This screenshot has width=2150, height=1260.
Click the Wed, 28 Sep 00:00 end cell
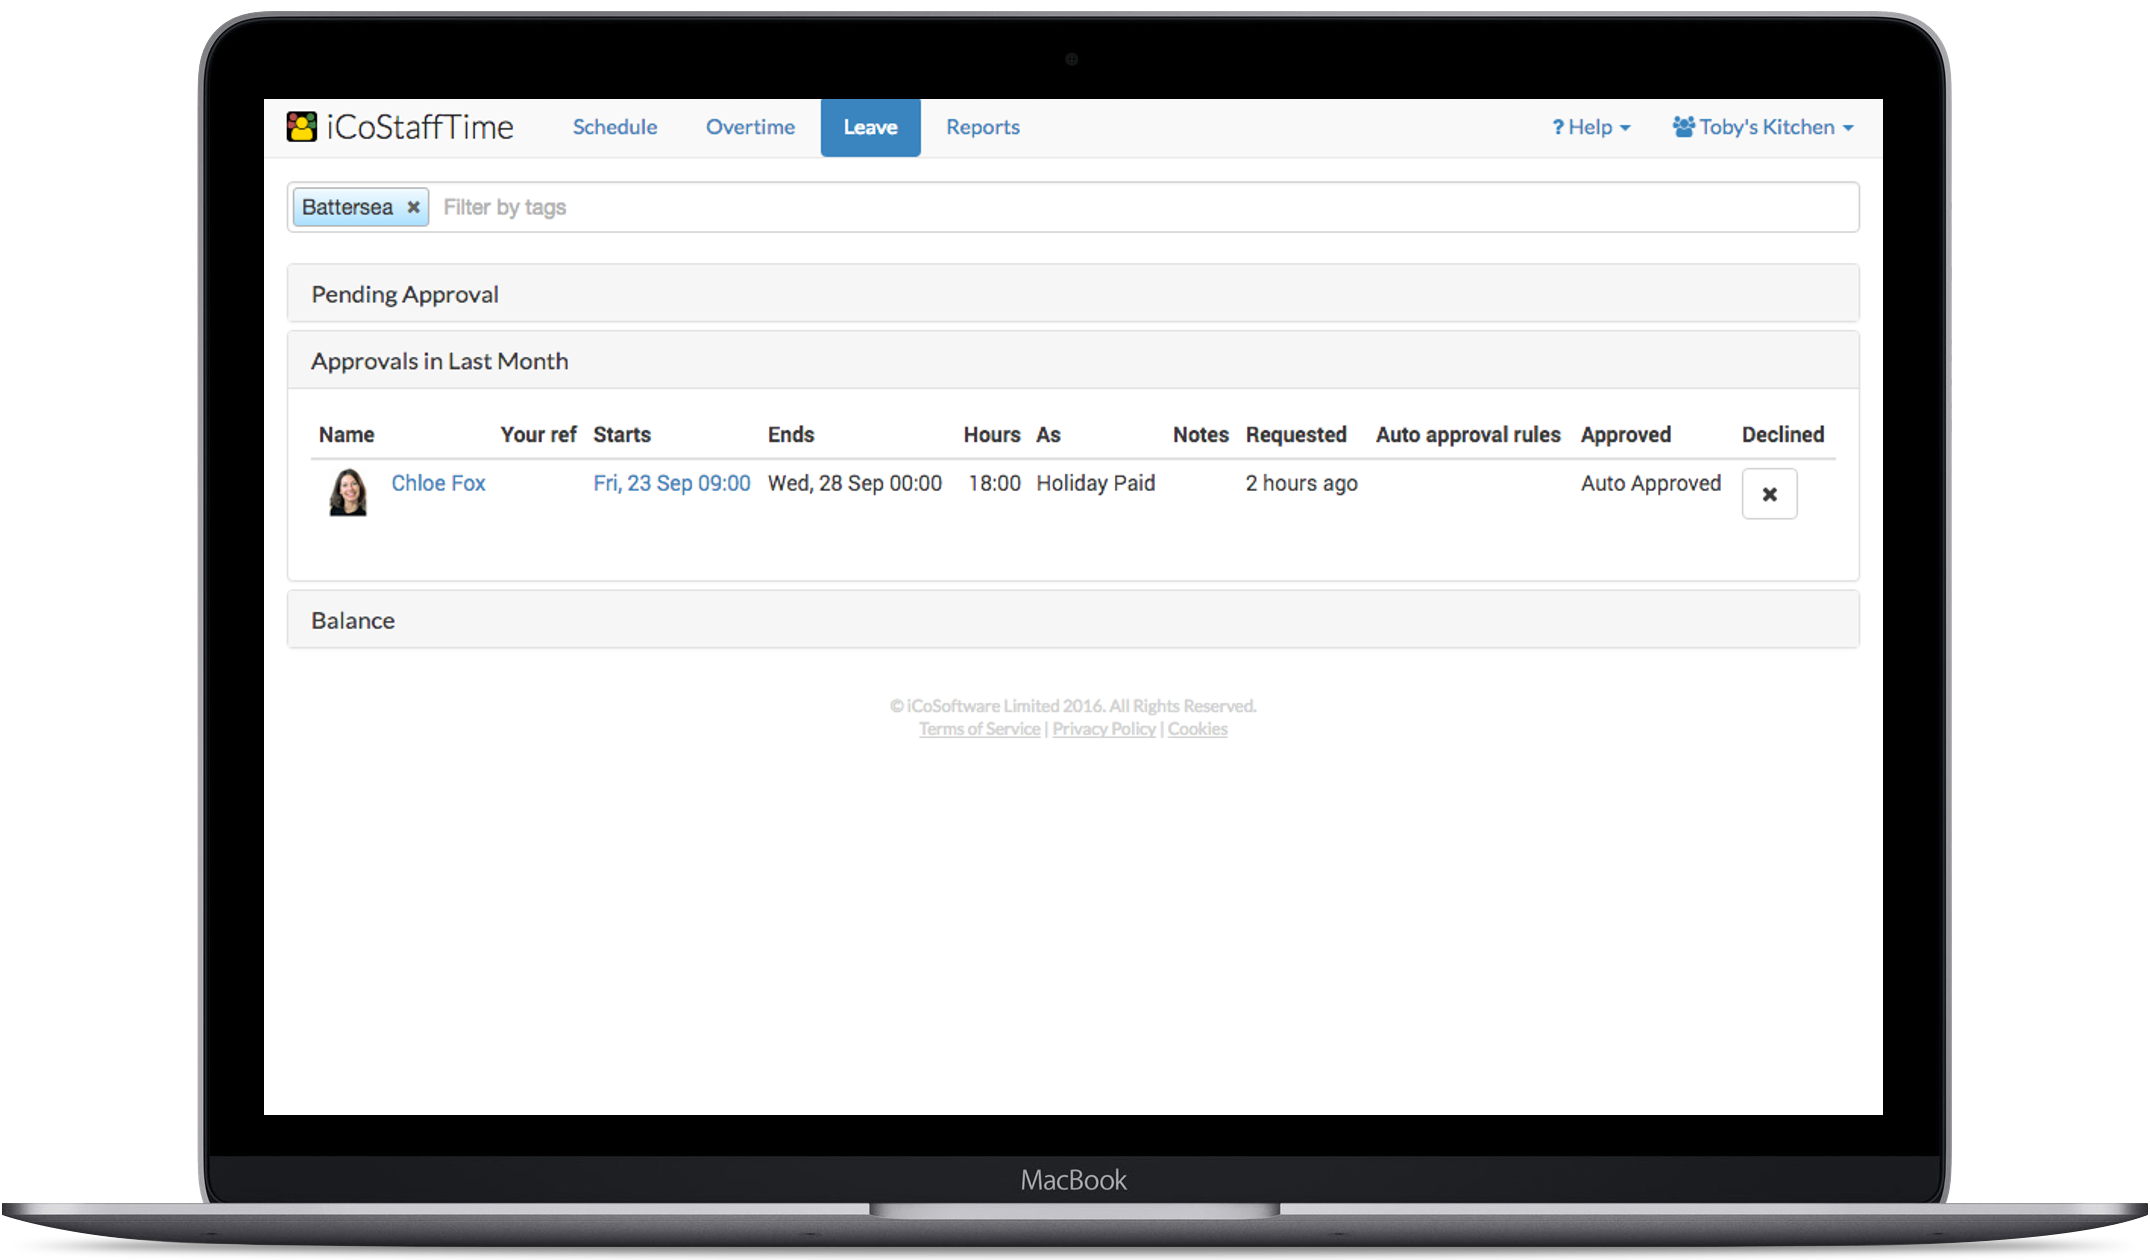(x=855, y=483)
